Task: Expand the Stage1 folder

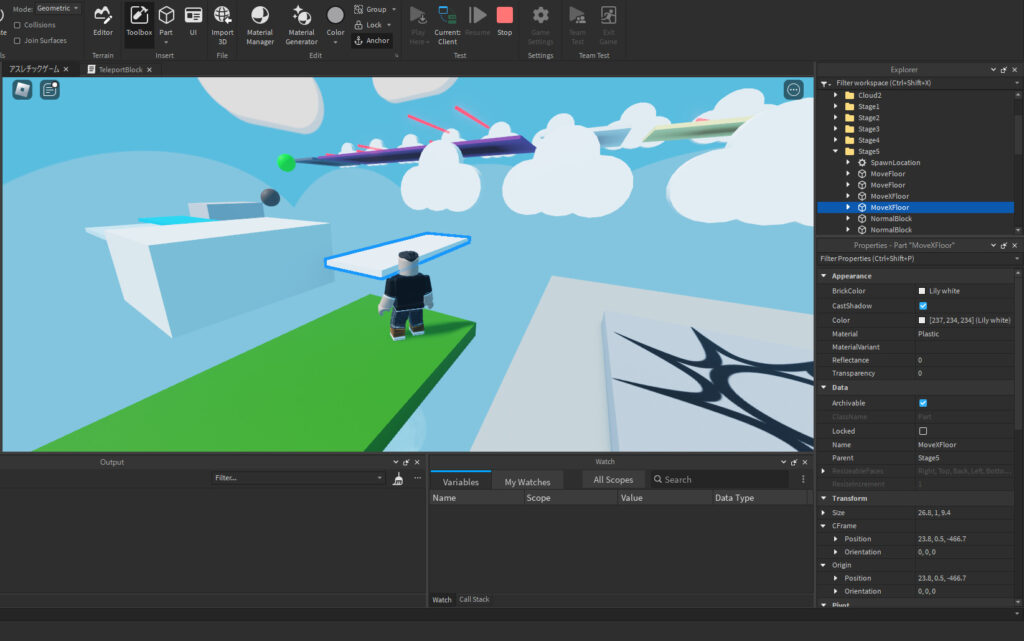Action: (x=836, y=106)
